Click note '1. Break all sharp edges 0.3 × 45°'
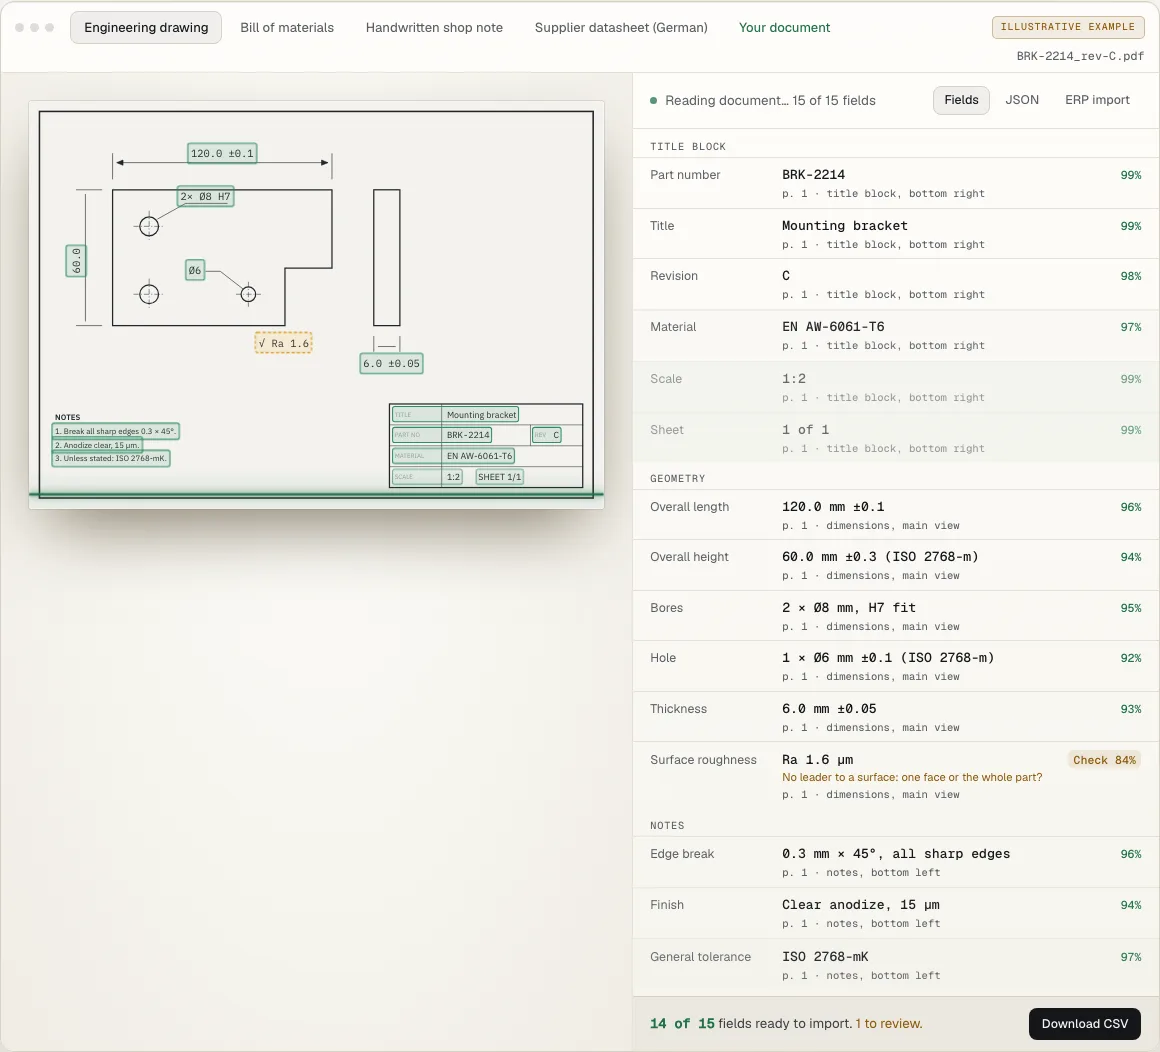 [x=115, y=431]
